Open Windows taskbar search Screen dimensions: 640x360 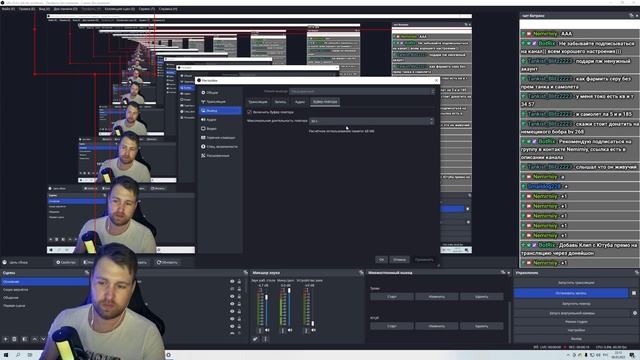tap(18, 355)
